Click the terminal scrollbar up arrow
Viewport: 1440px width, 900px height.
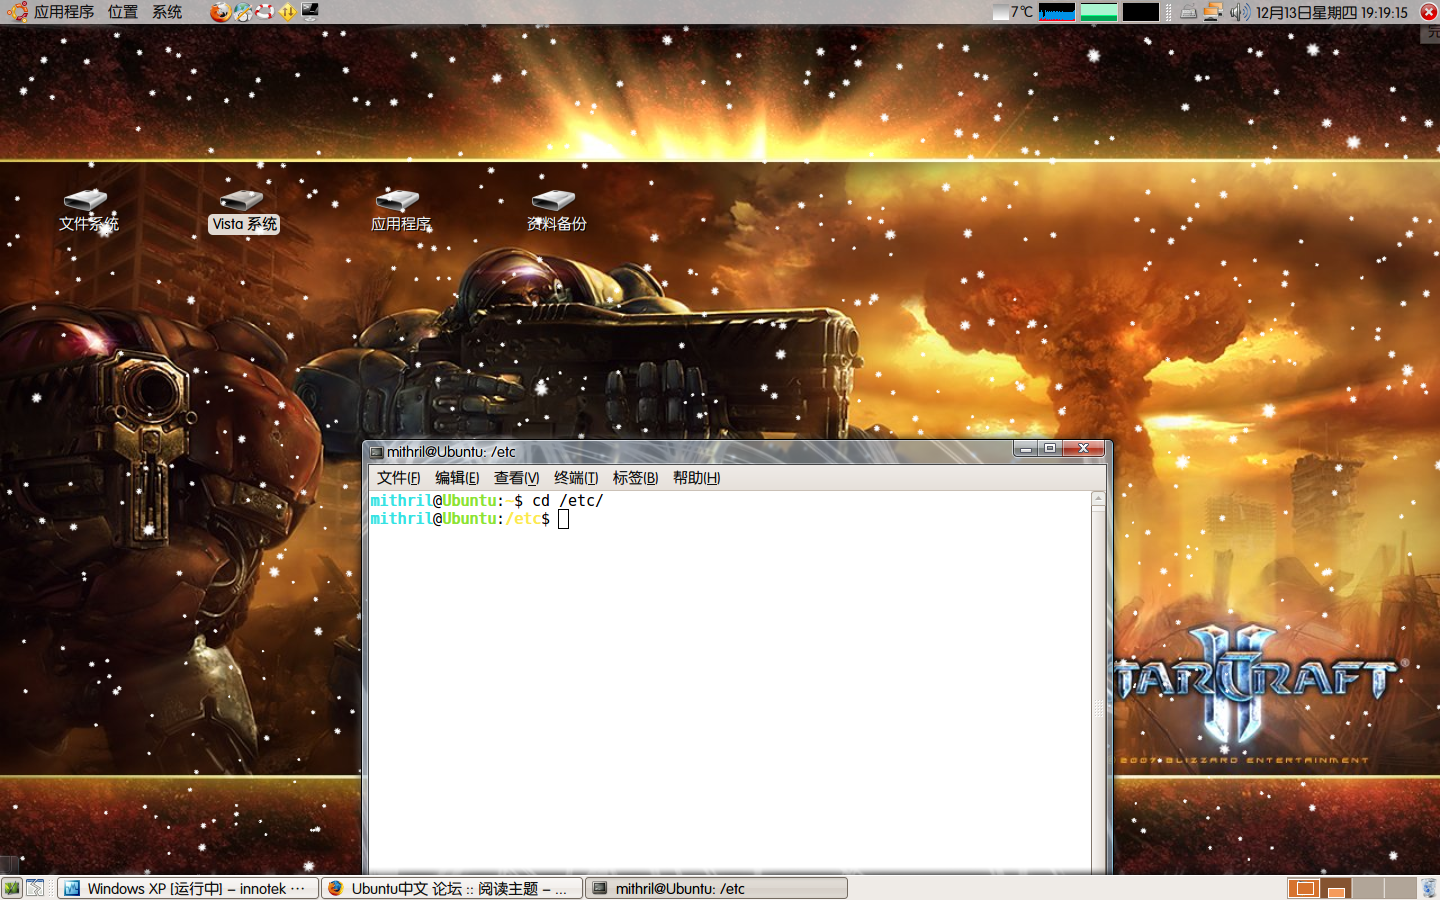pyautogui.click(x=1098, y=498)
